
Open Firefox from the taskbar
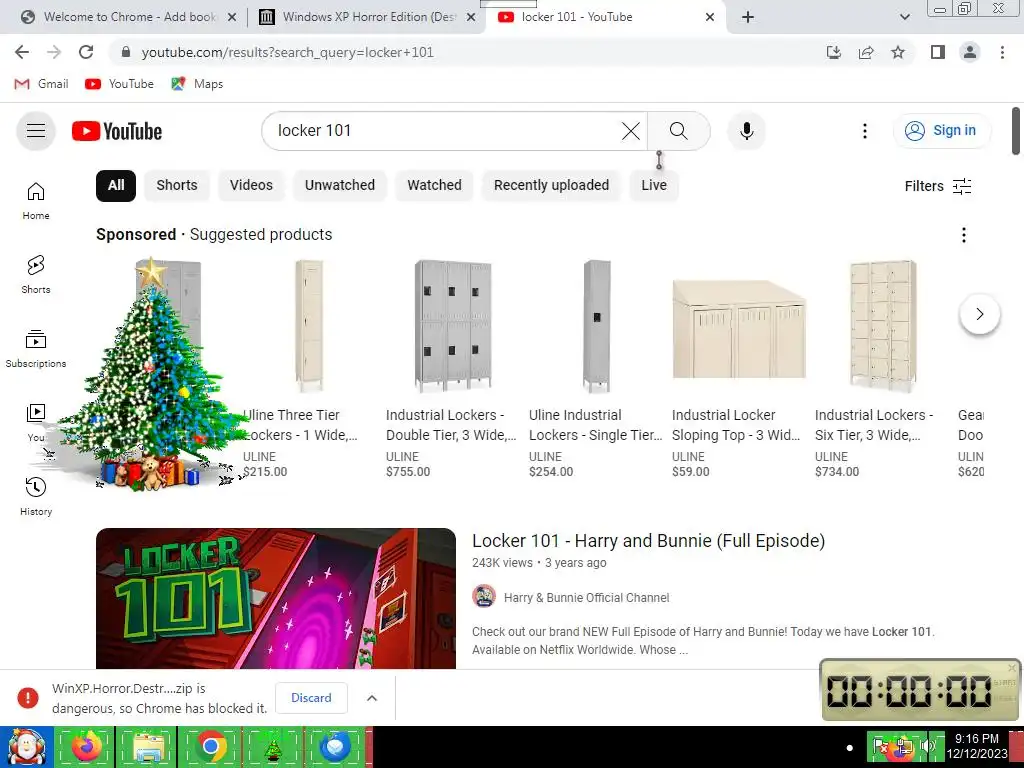pyautogui.click(x=86, y=746)
